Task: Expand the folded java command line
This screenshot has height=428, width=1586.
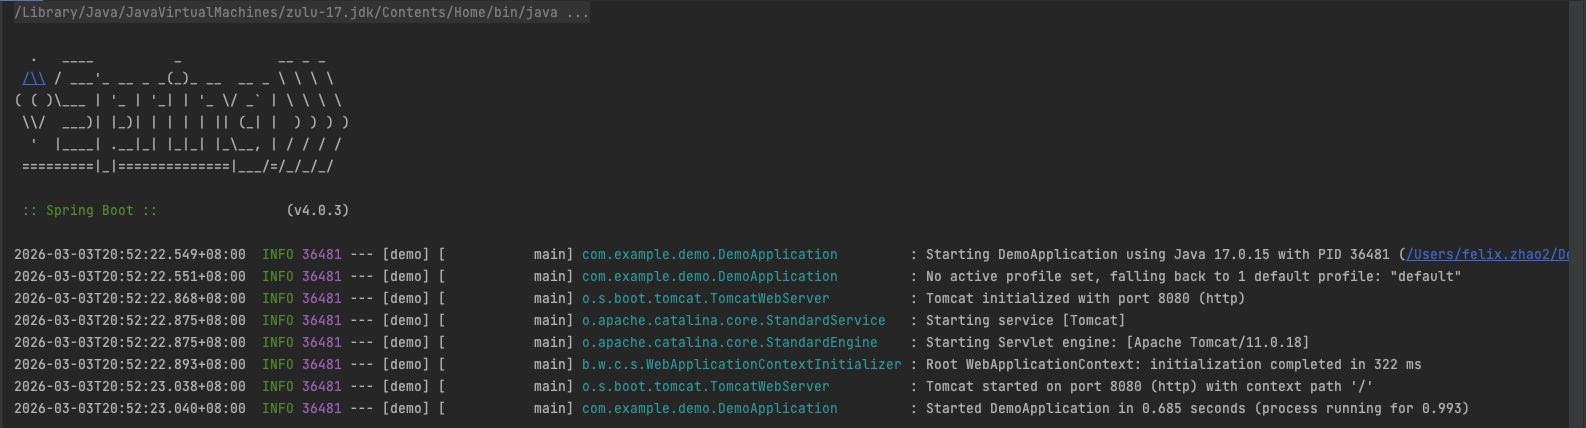Action: coord(578,13)
